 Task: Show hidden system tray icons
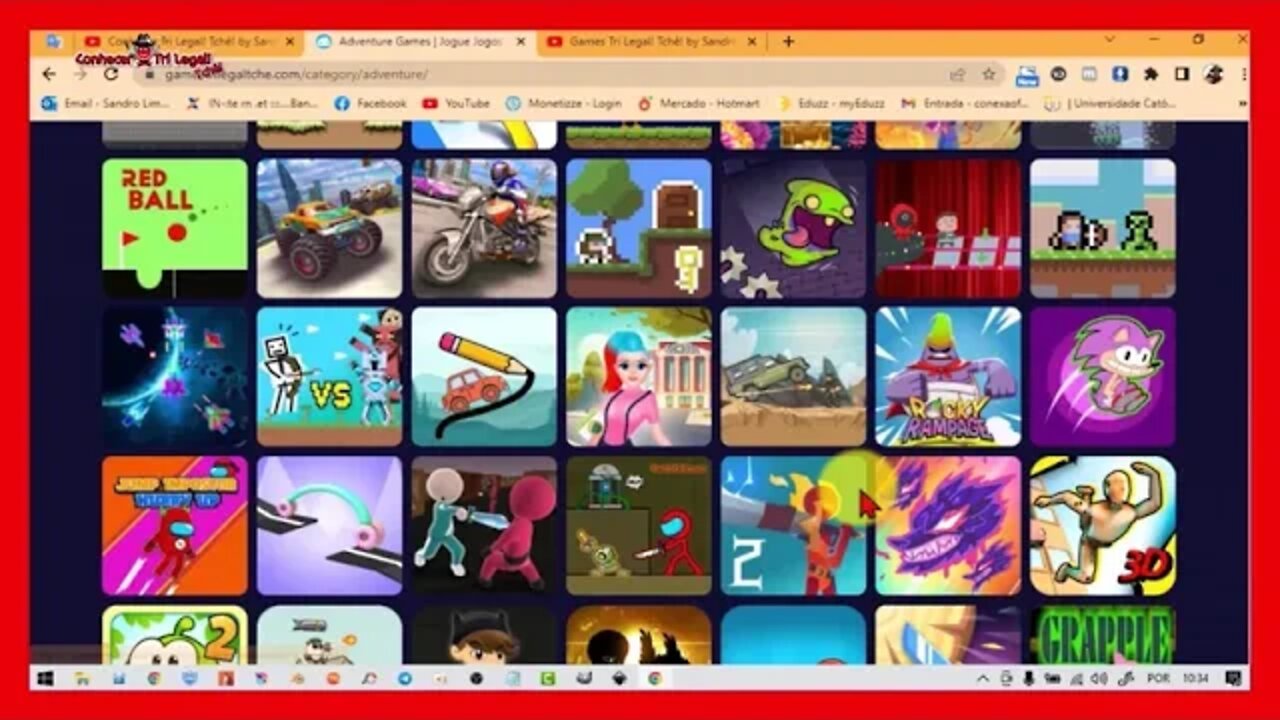[983, 678]
